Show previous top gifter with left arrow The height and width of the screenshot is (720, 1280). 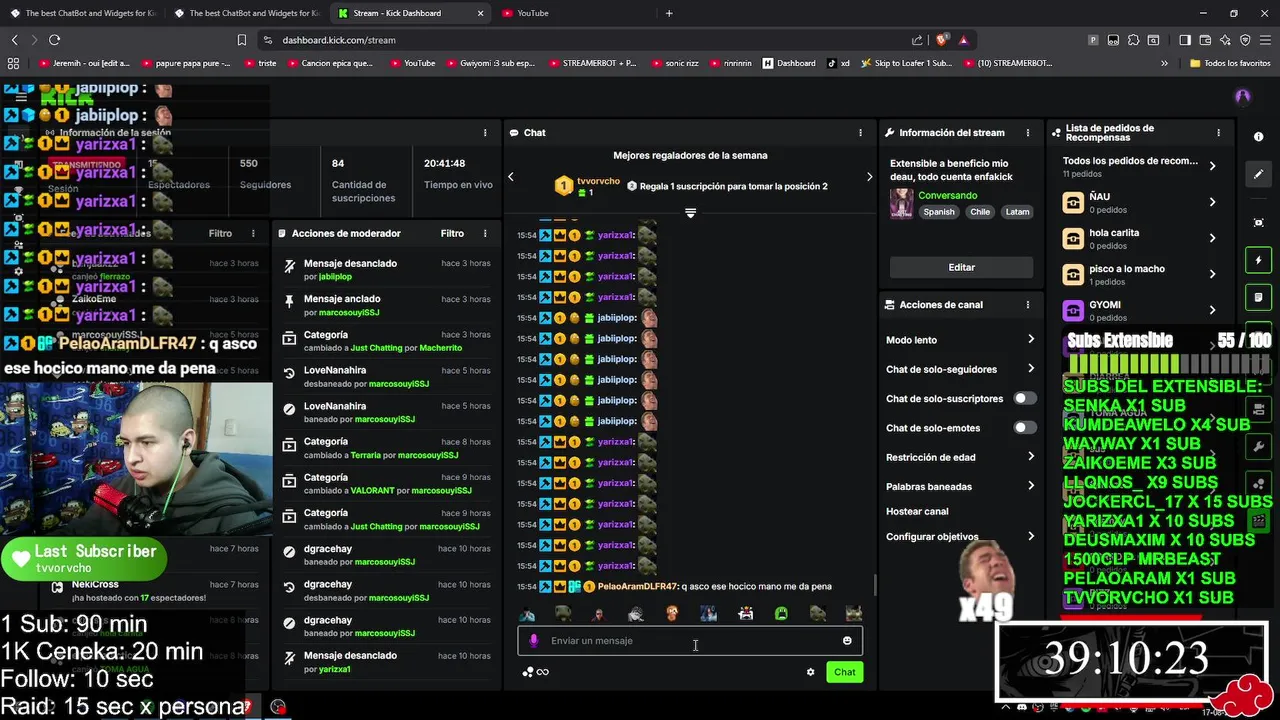click(511, 177)
